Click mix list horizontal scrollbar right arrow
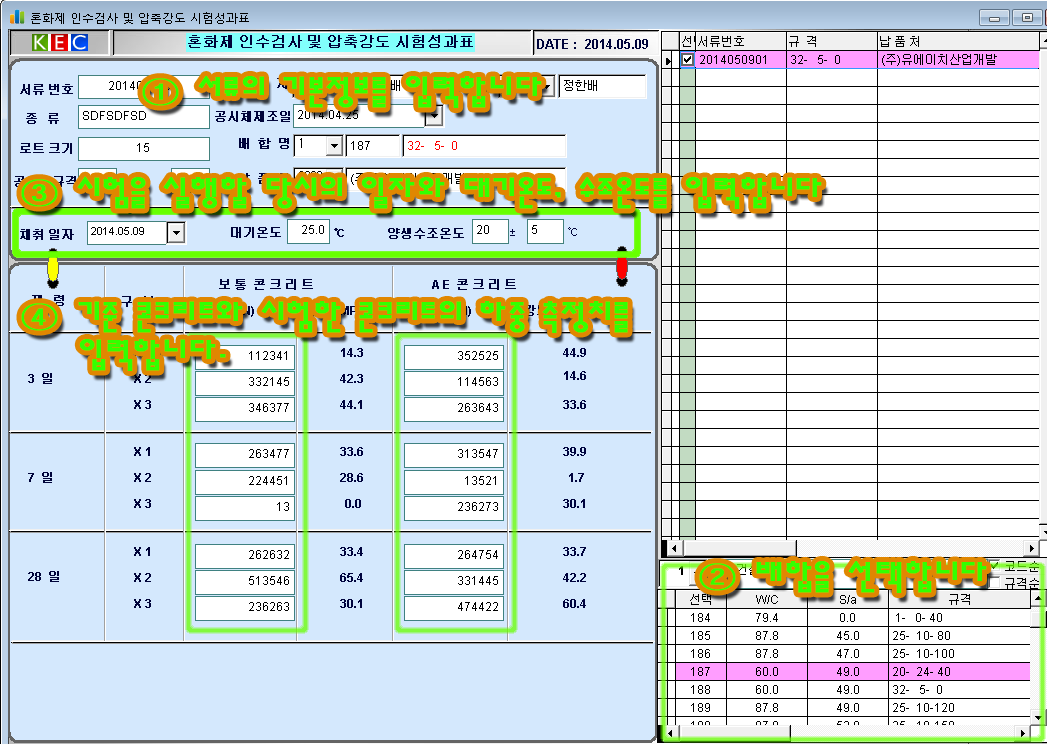The width and height of the screenshot is (1047, 744). click(1024, 733)
